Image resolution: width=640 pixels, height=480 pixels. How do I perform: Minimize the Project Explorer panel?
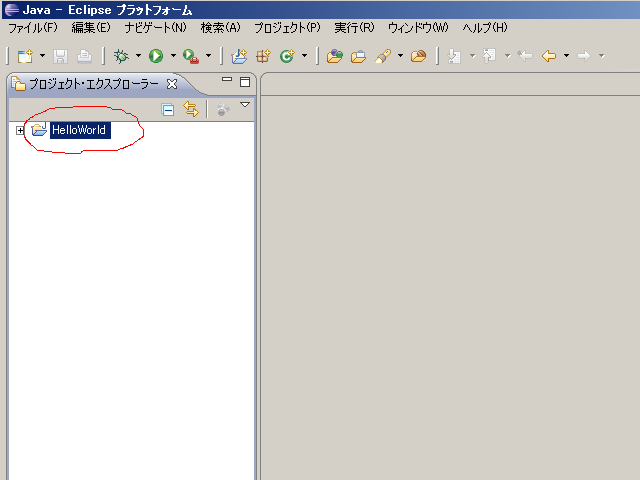(227, 80)
